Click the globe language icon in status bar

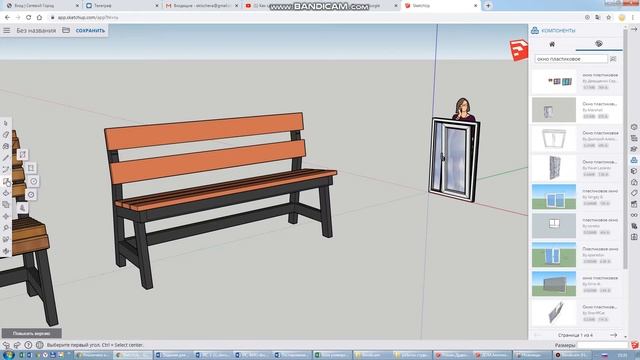[40, 345]
